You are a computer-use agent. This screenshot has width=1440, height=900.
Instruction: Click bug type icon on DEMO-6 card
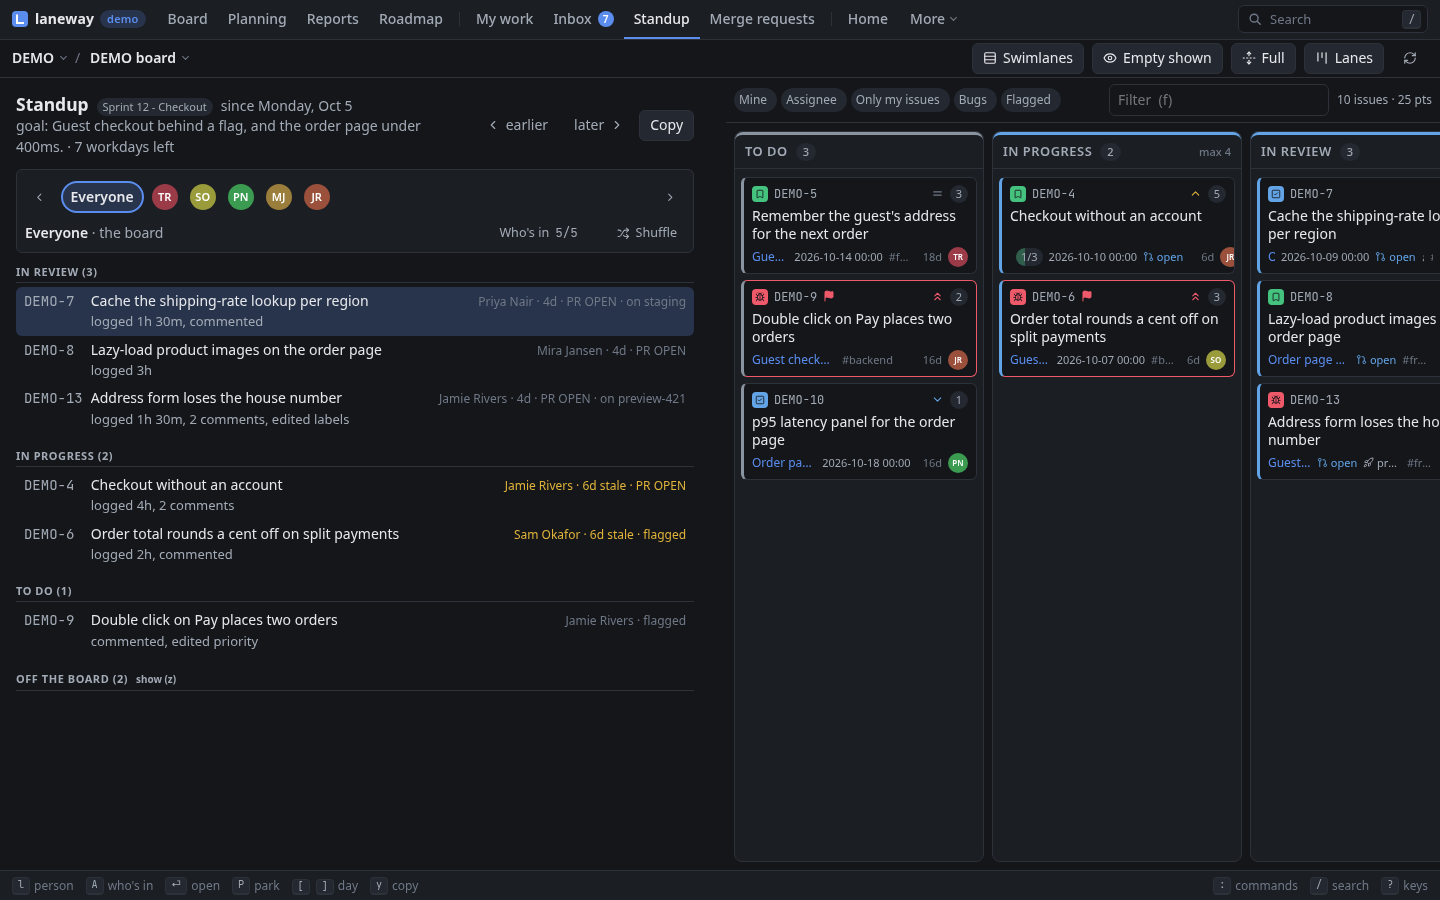(1018, 297)
